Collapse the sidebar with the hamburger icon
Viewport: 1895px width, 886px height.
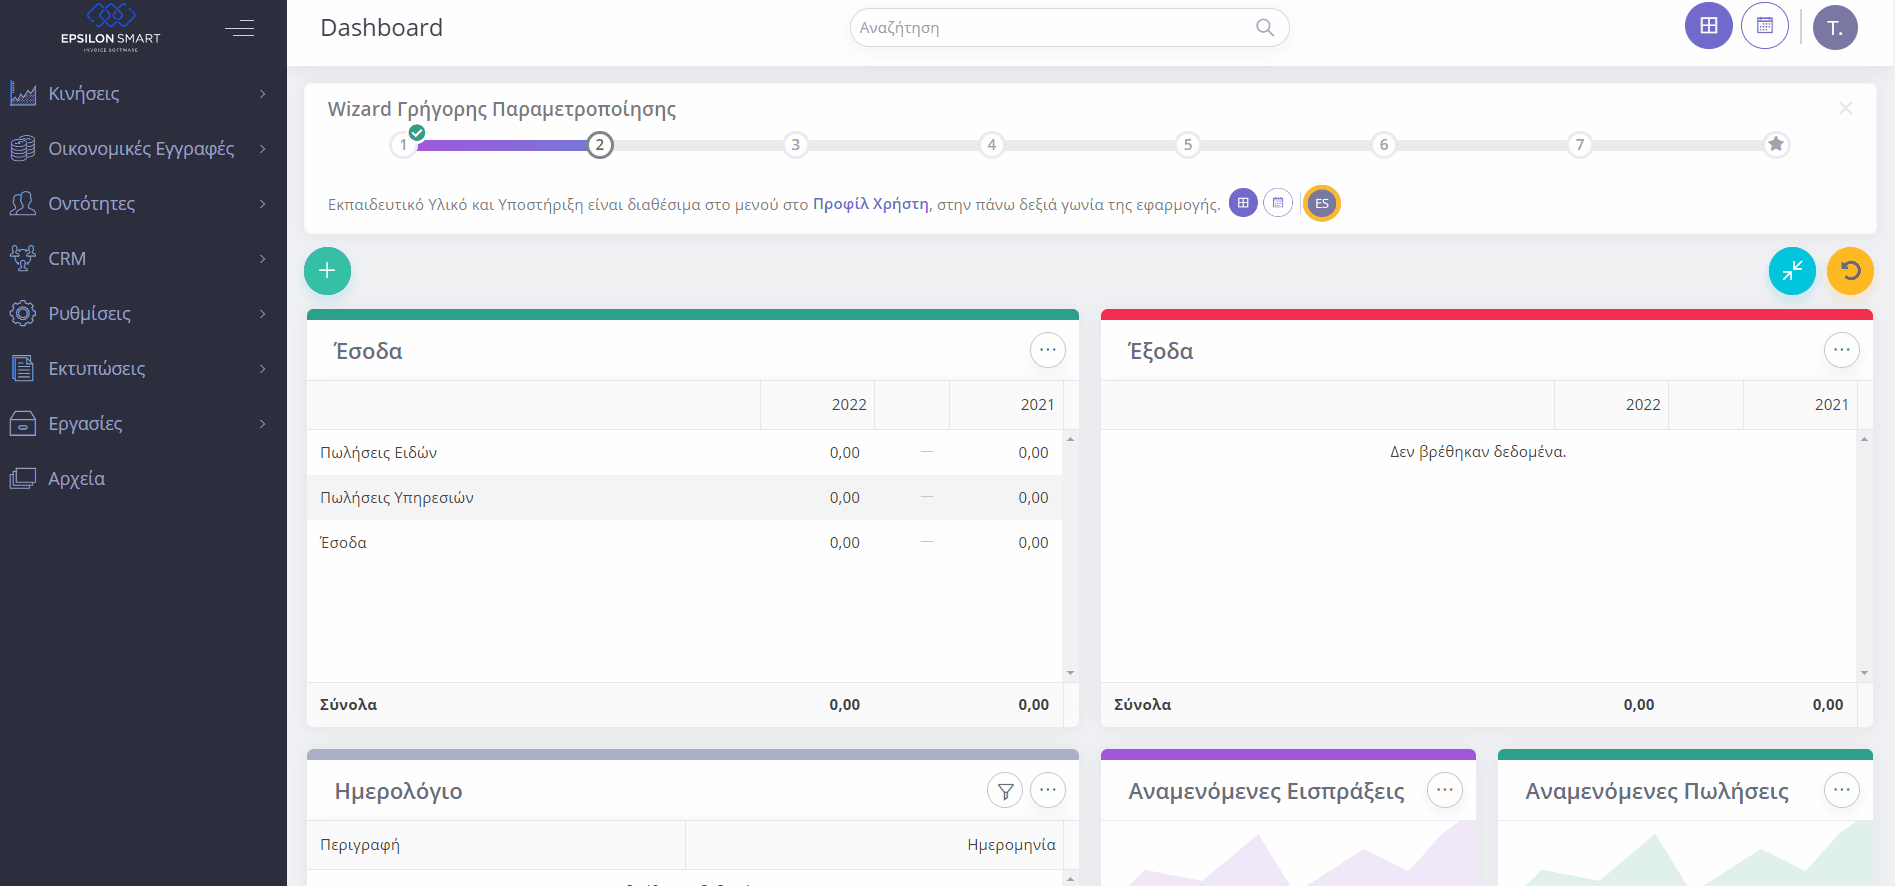pyautogui.click(x=239, y=28)
